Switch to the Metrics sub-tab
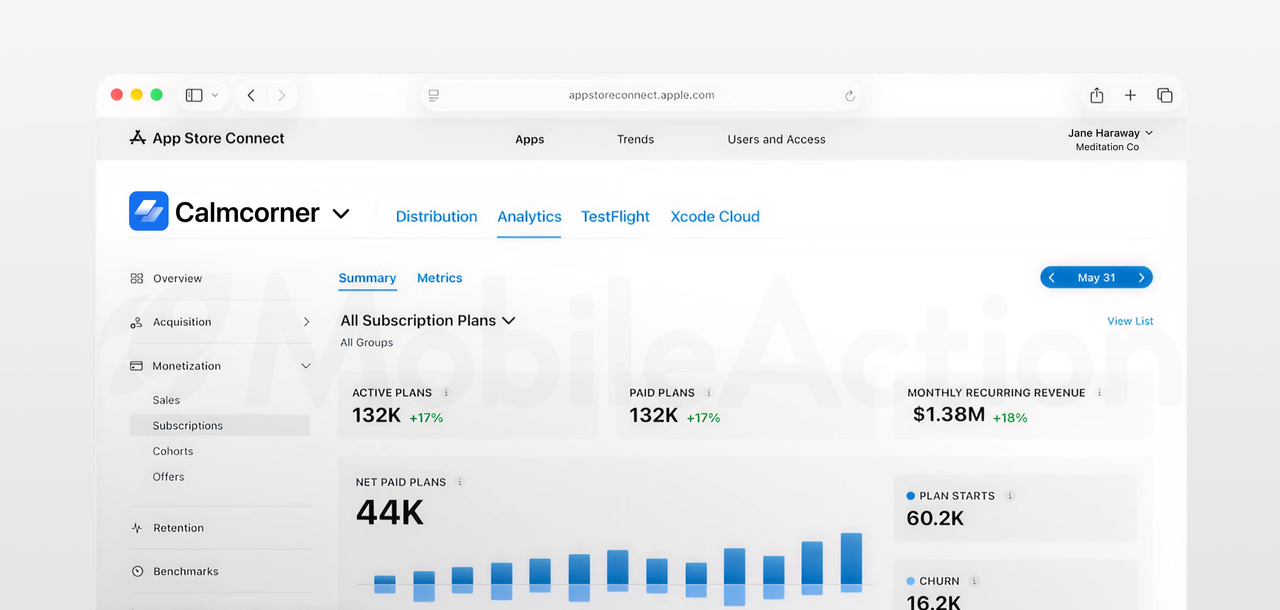 pos(440,278)
